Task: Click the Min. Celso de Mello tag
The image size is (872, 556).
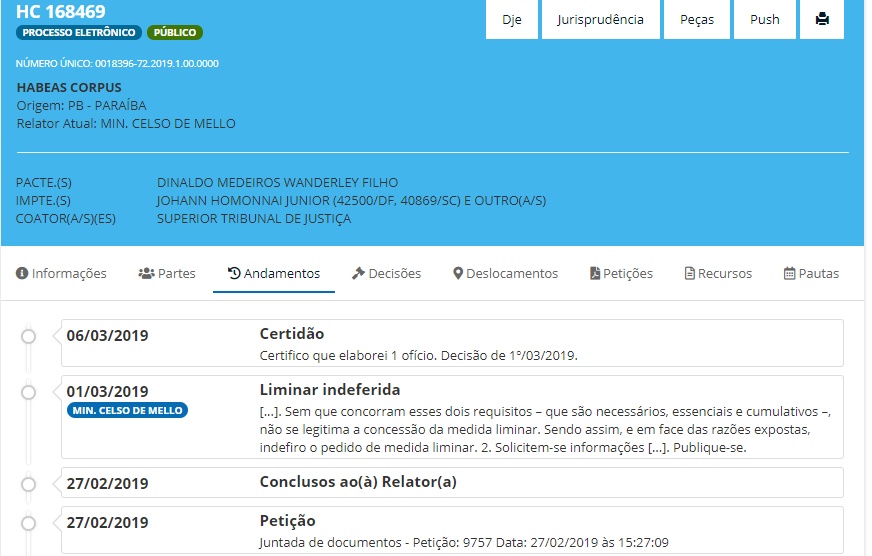Action: pos(128,410)
